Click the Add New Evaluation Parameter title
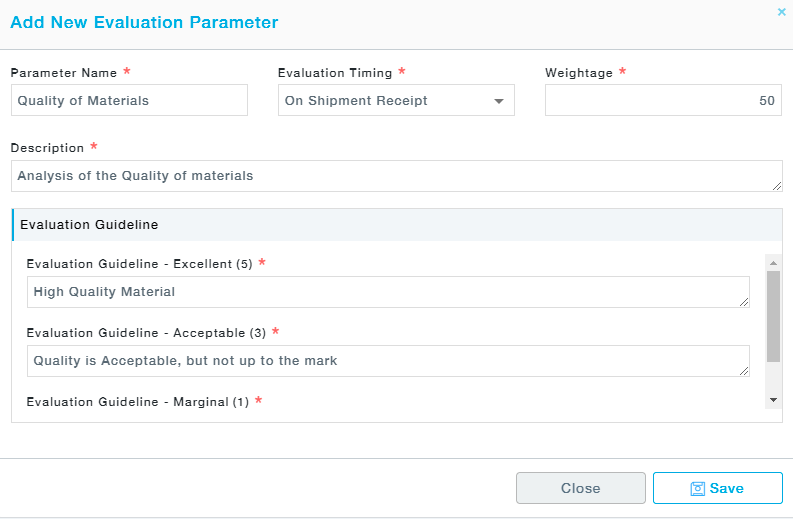Viewport: 793px width, 519px height. 144,22
